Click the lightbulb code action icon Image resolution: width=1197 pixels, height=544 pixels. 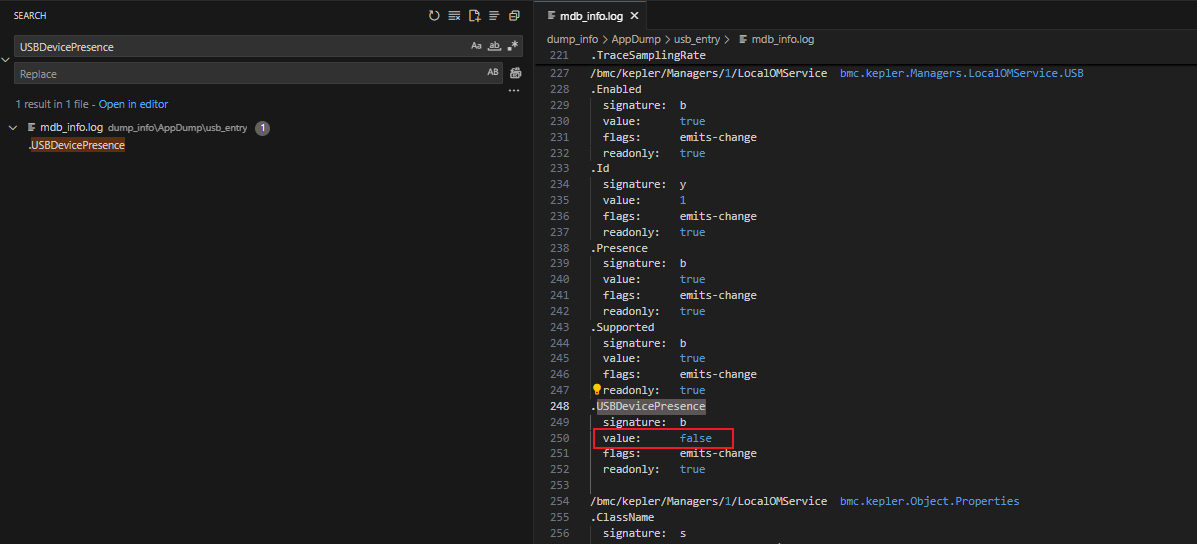(597, 390)
